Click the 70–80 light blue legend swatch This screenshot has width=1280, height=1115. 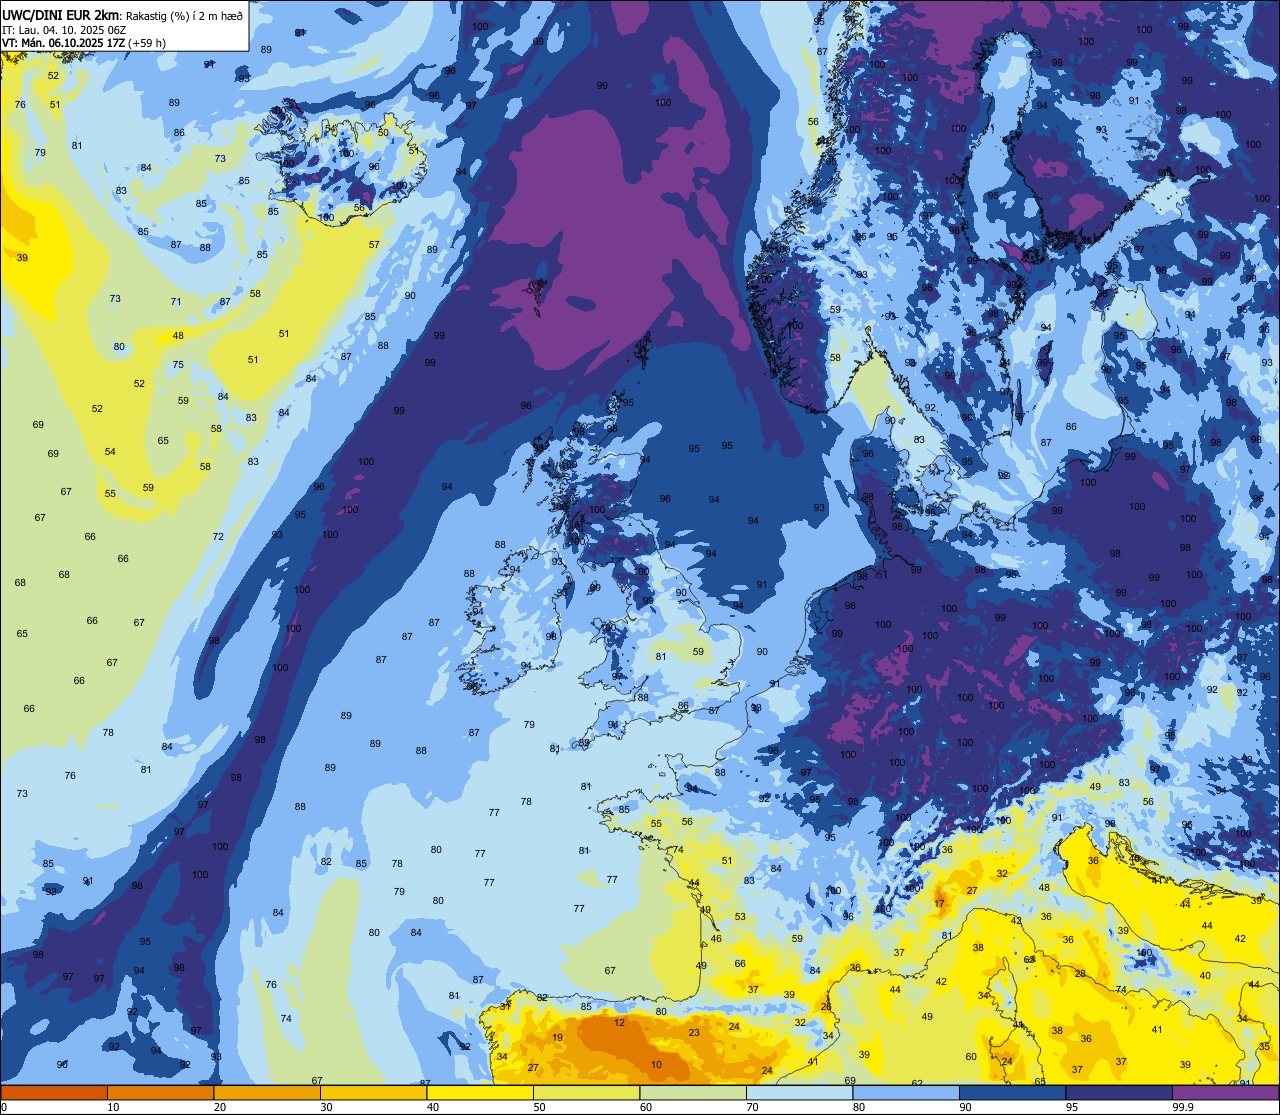tap(799, 1092)
